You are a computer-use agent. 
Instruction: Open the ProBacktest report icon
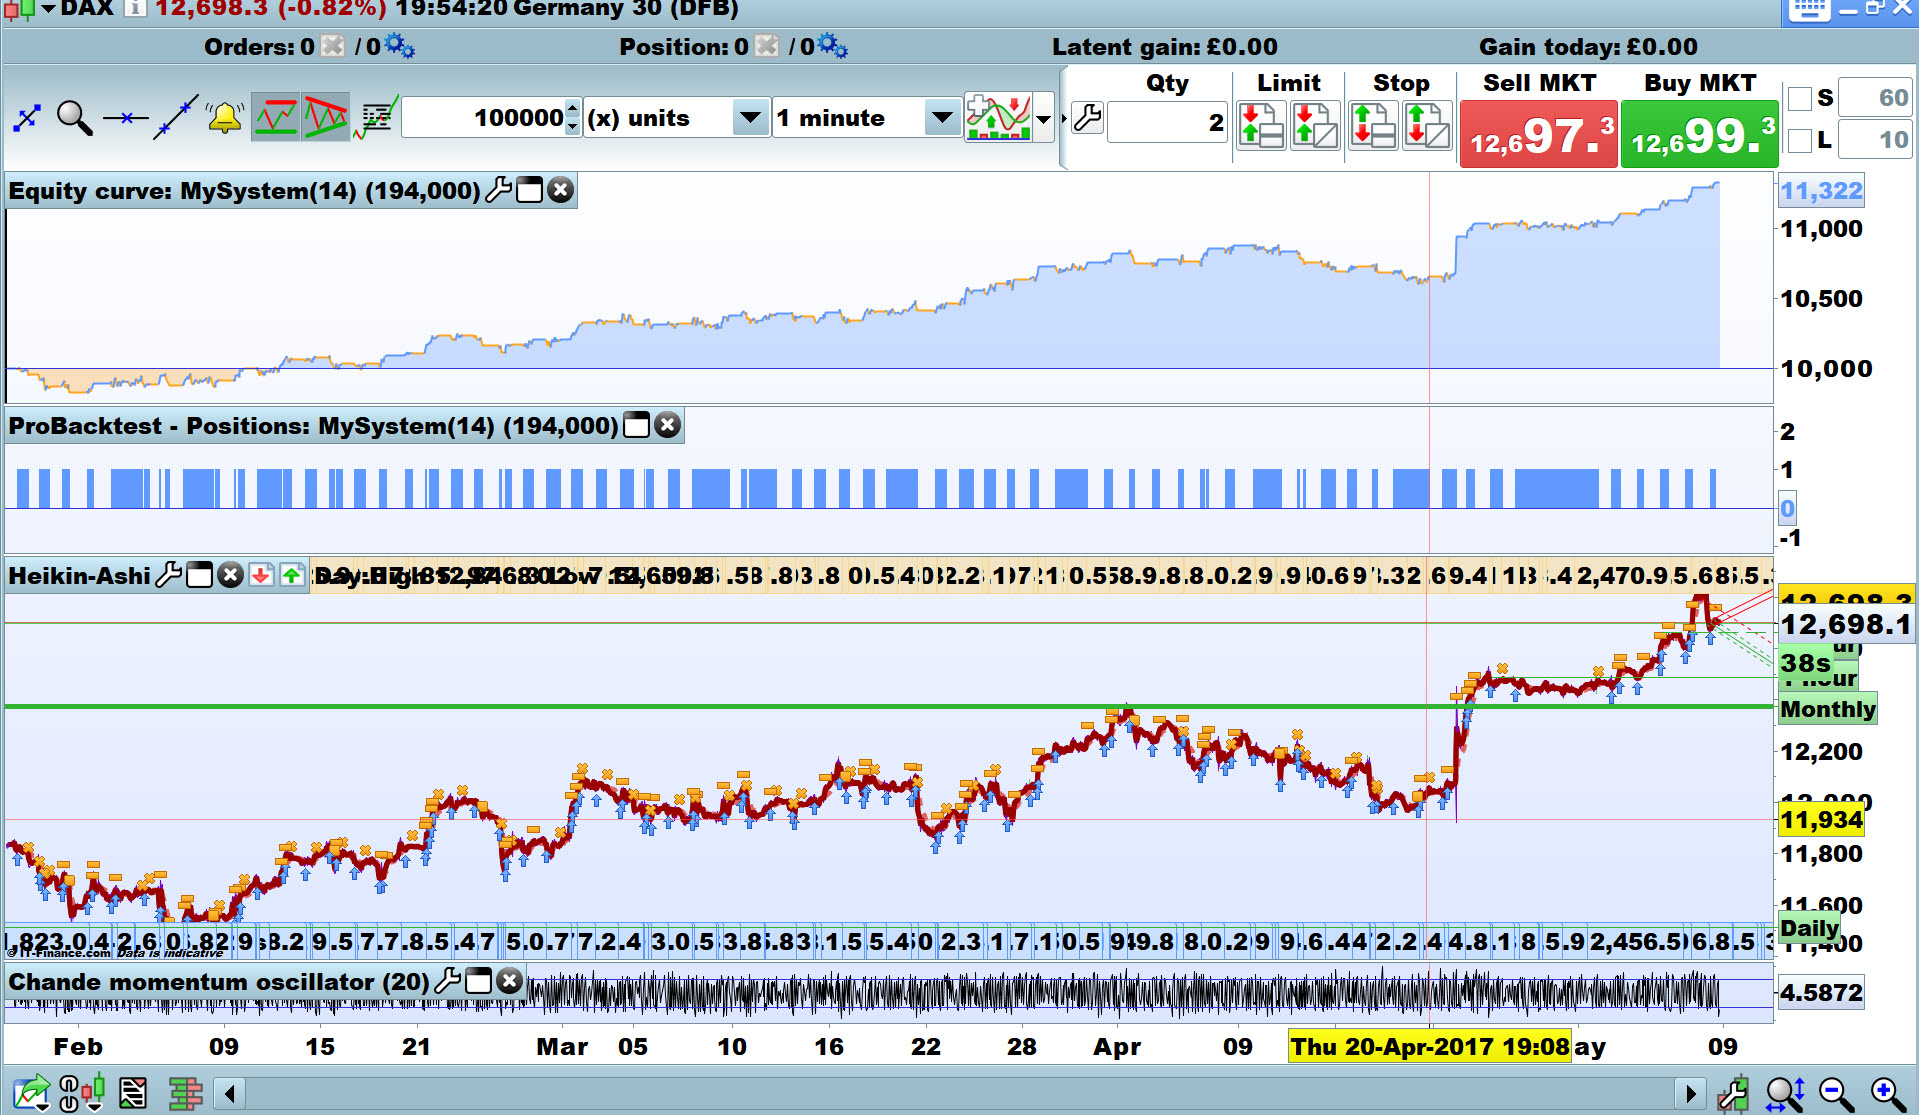[376, 118]
